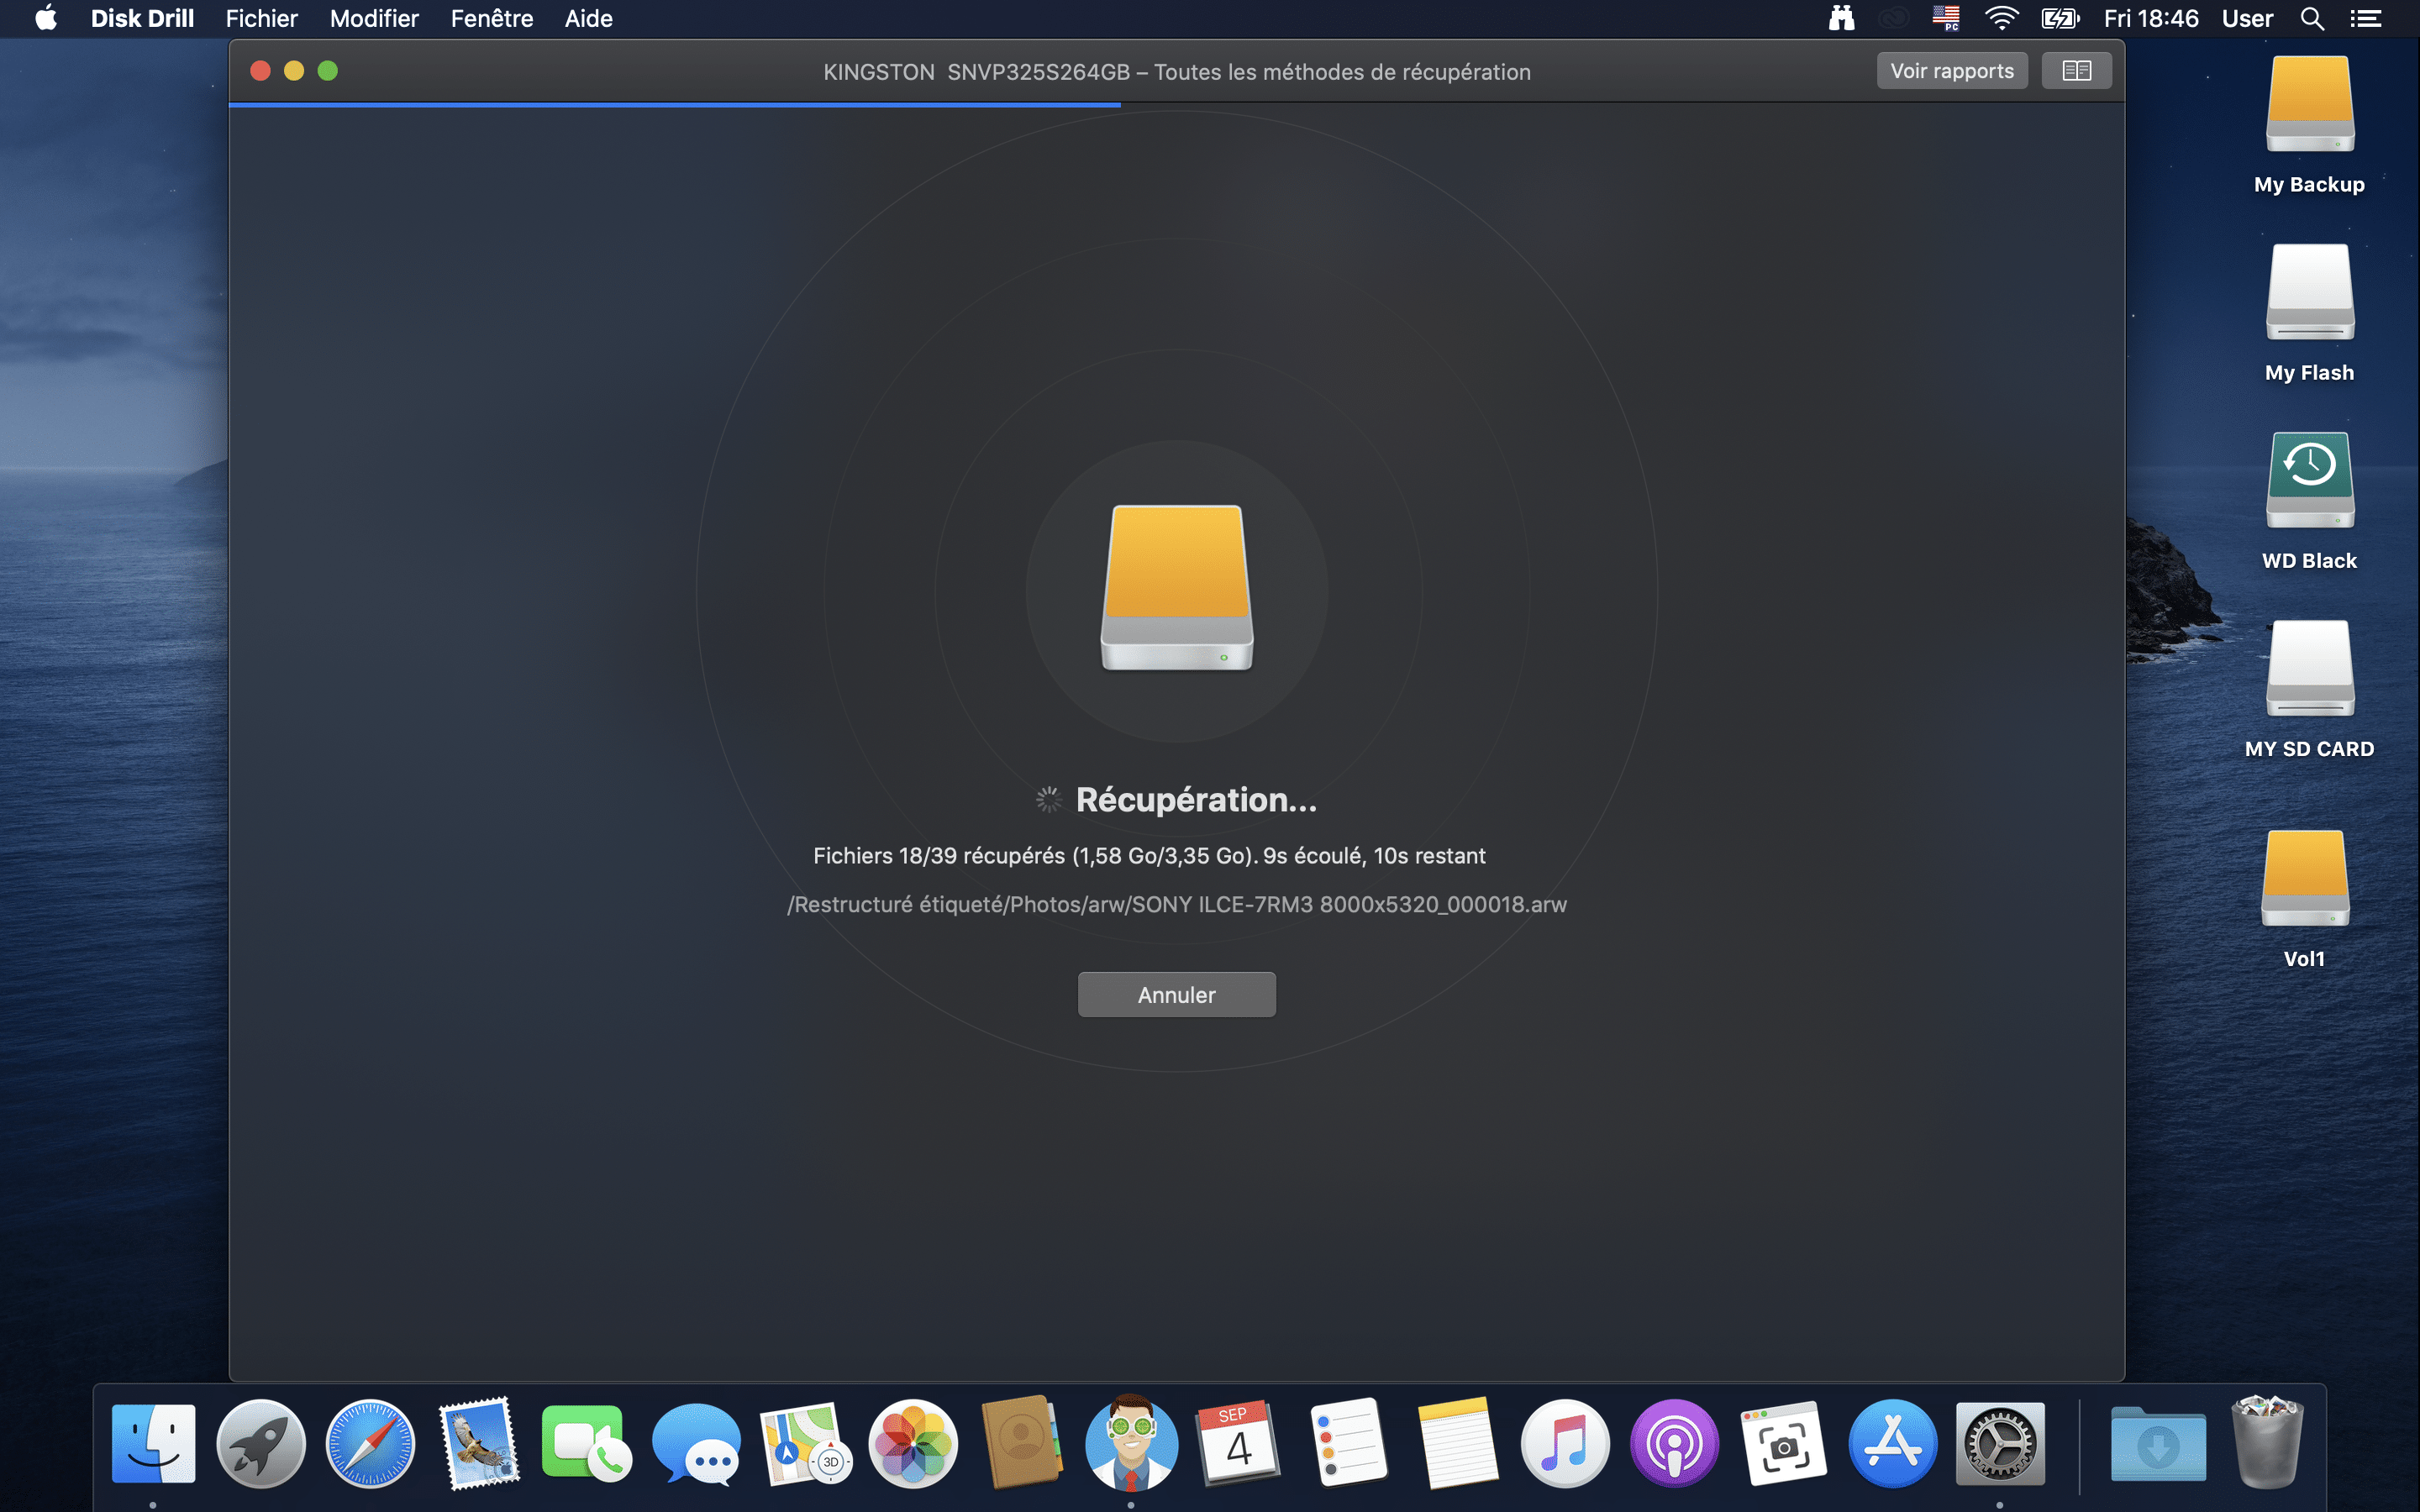Open the Aide menu
This screenshot has width=2420, height=1512.
[588, 18]
